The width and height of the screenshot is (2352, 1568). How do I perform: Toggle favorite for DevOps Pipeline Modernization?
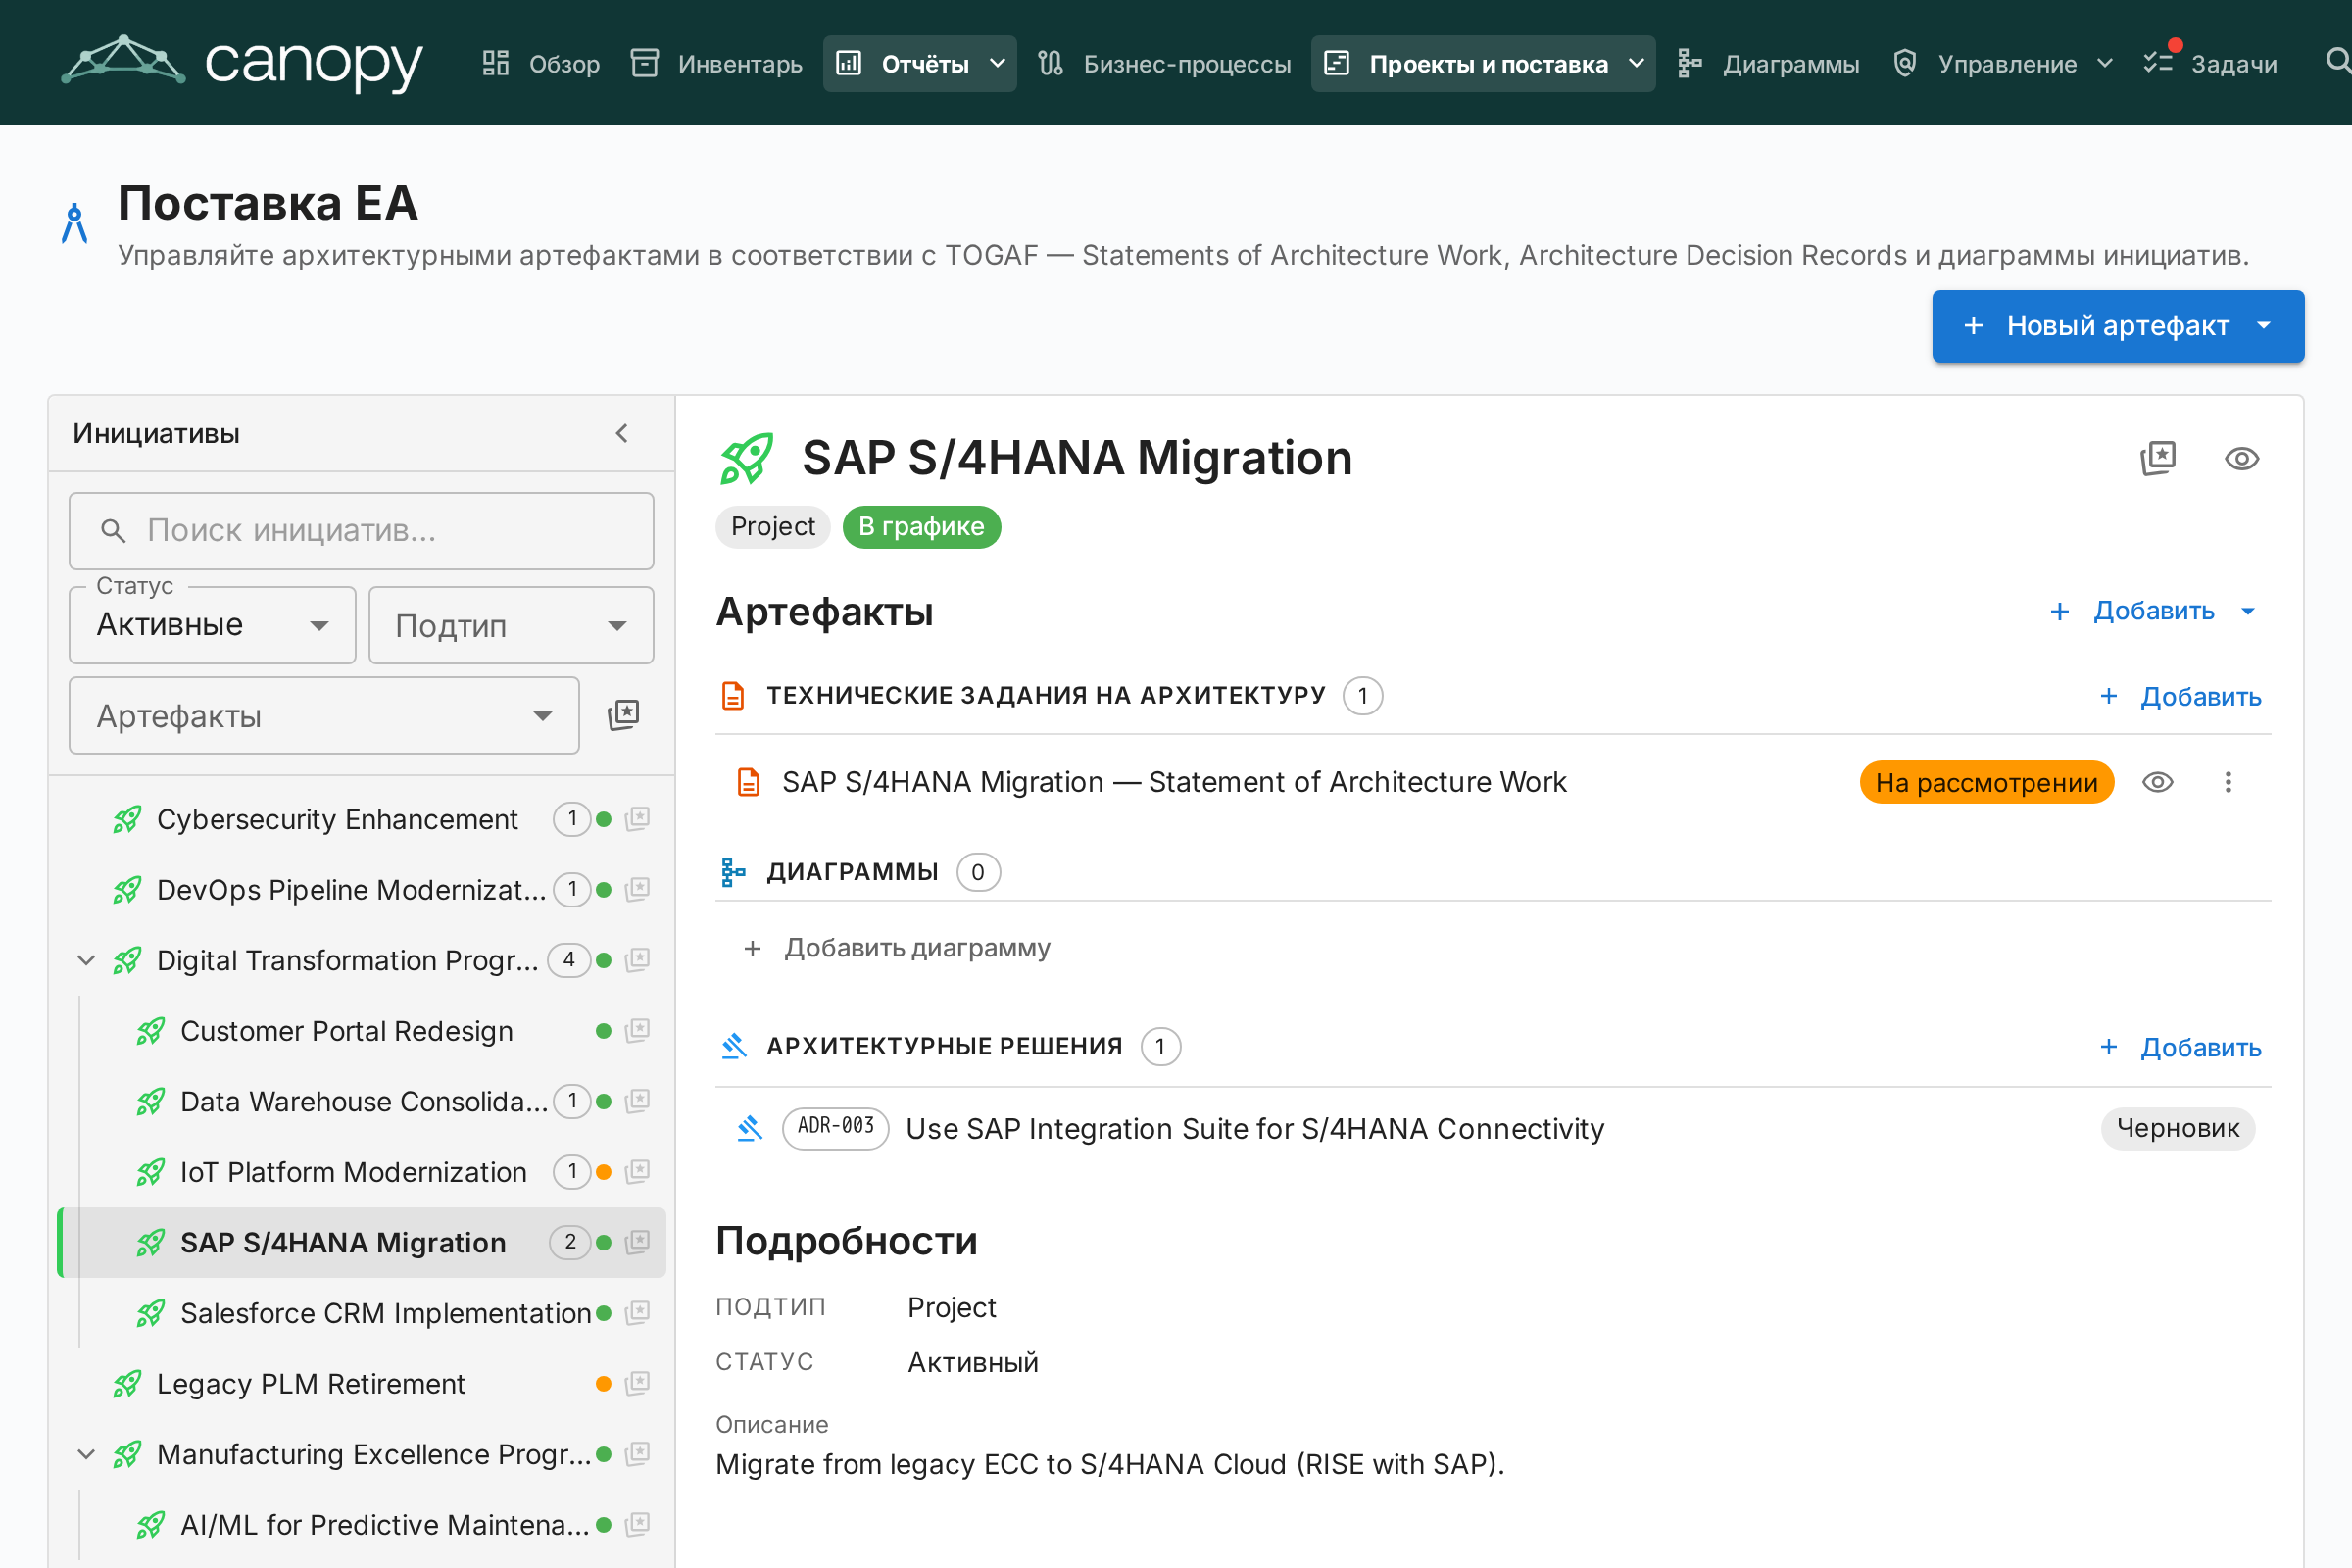pyautogui.click(x=637, y=889)
